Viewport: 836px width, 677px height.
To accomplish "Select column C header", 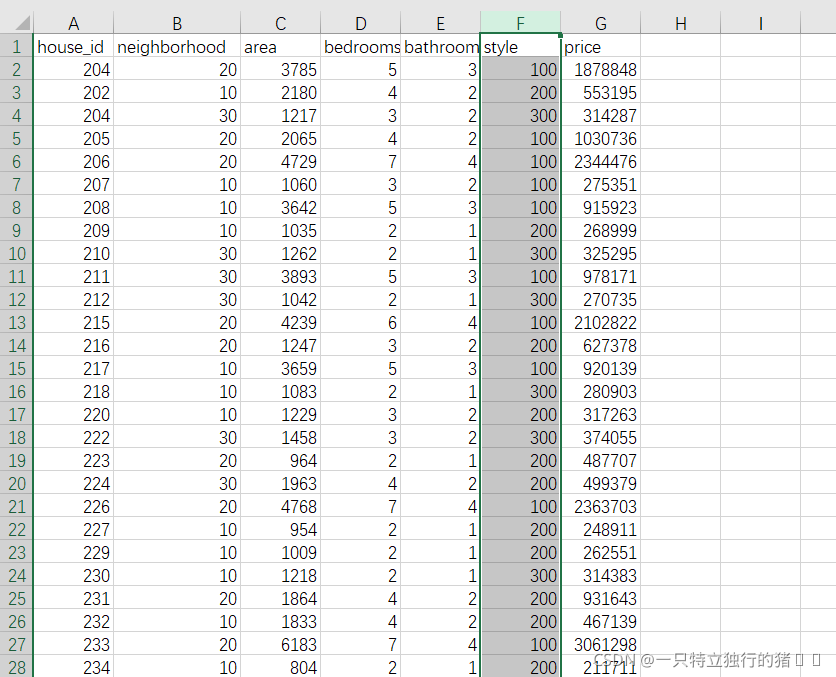I will point(280,23).
